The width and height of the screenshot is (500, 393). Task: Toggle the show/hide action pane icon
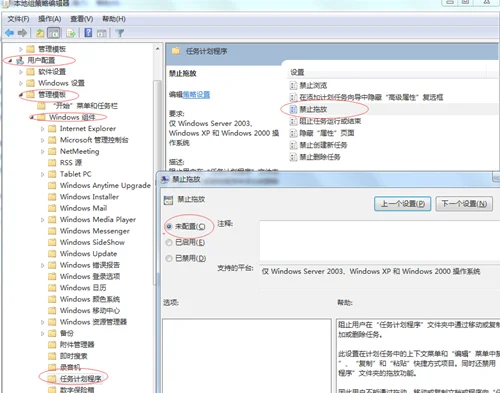(x=102, y=33)
